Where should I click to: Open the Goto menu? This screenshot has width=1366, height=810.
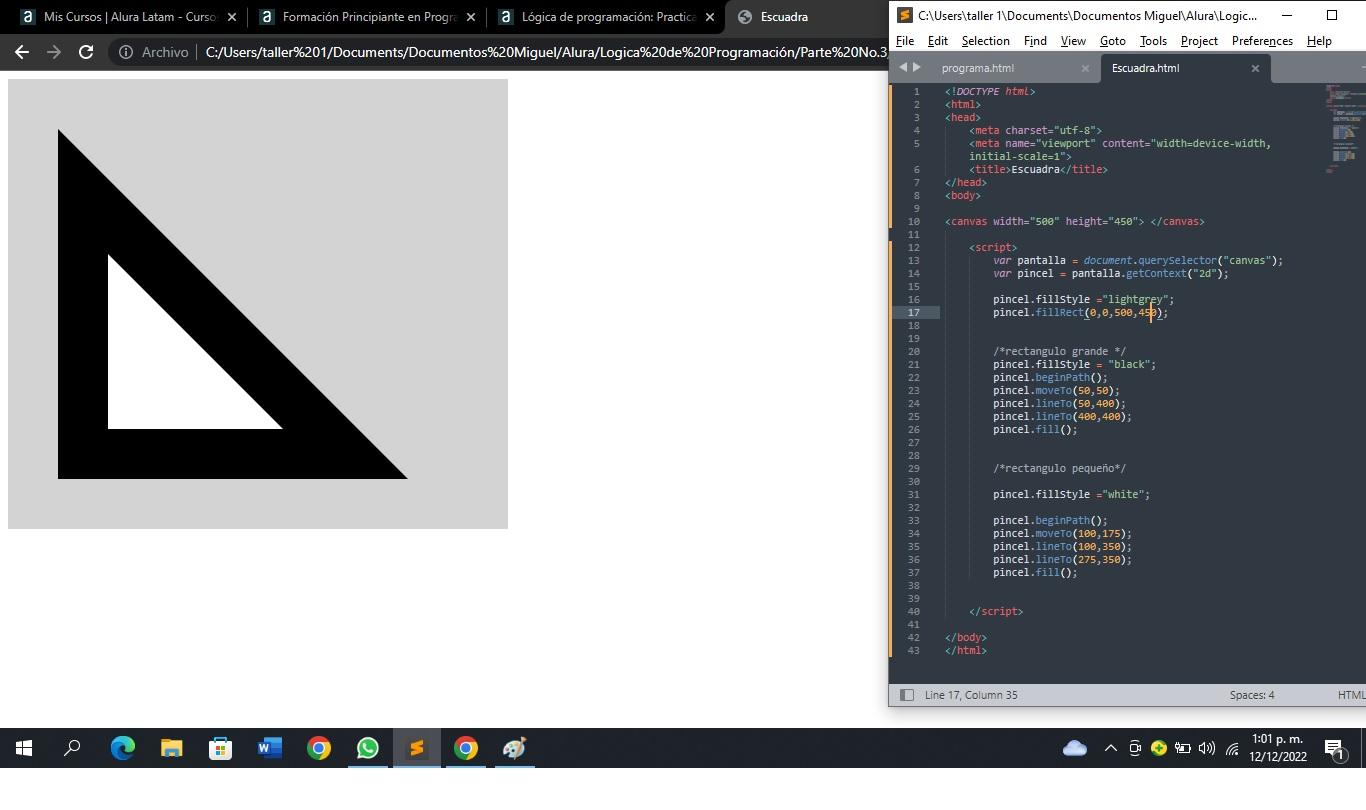pyautogui.click(x=1112, y=41)
